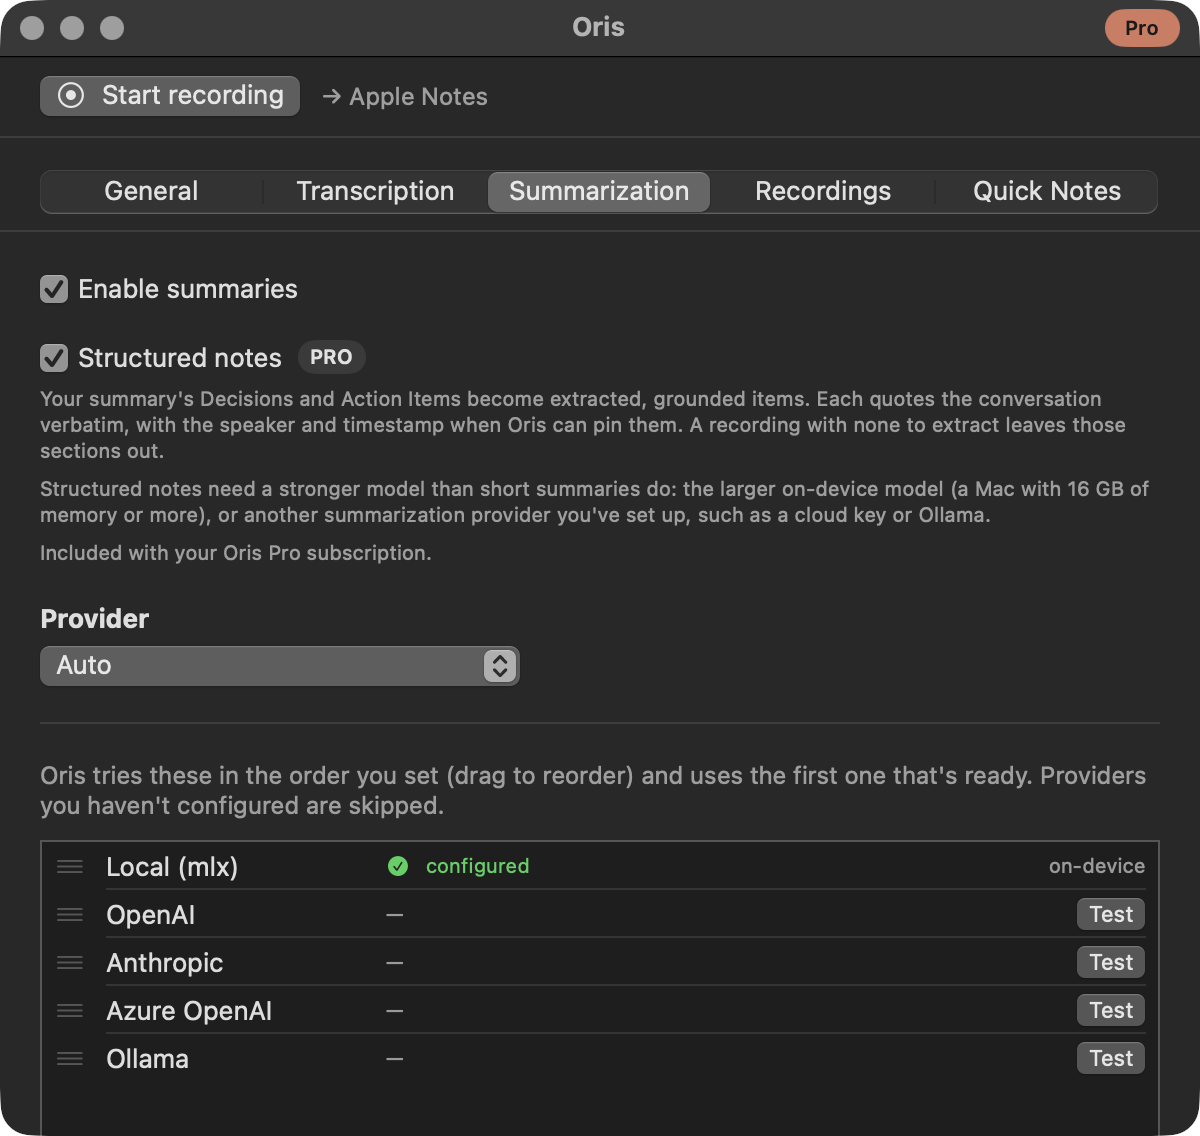Select the Local (mlx) provider row
Image resolution: width=1200 pixels, height=1136 pixels.
pyautogui.click(x=600, y=866)
